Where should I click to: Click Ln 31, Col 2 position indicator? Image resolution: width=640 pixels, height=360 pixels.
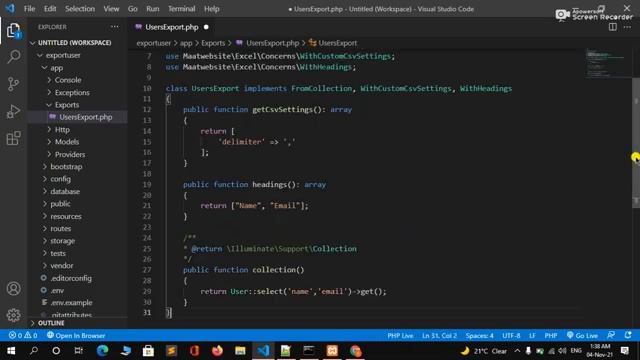(439, 336)
